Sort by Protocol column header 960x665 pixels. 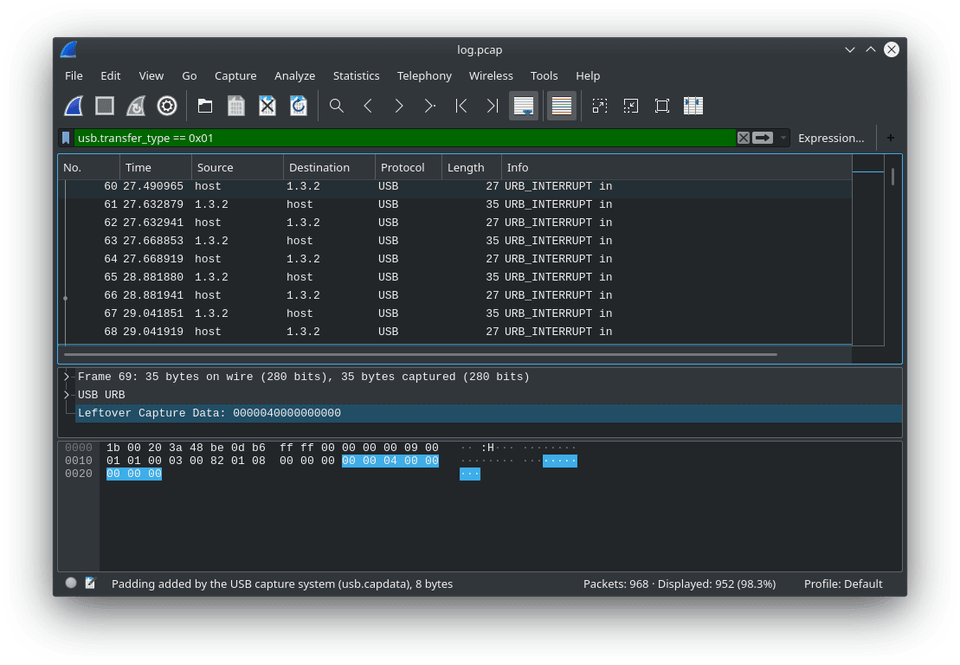[x=408, y=167]
